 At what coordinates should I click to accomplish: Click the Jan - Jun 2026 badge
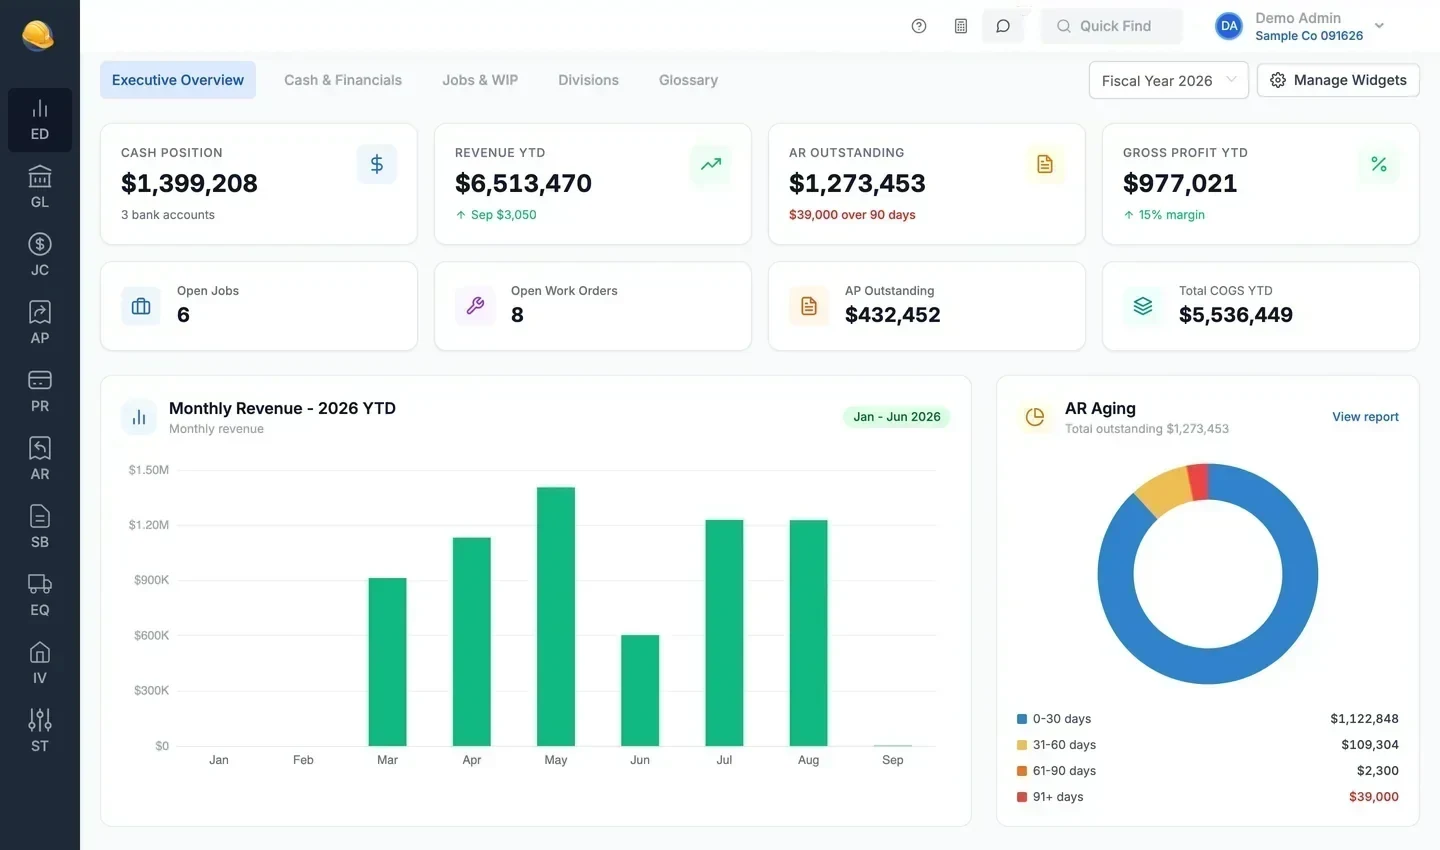coord(897,417)
